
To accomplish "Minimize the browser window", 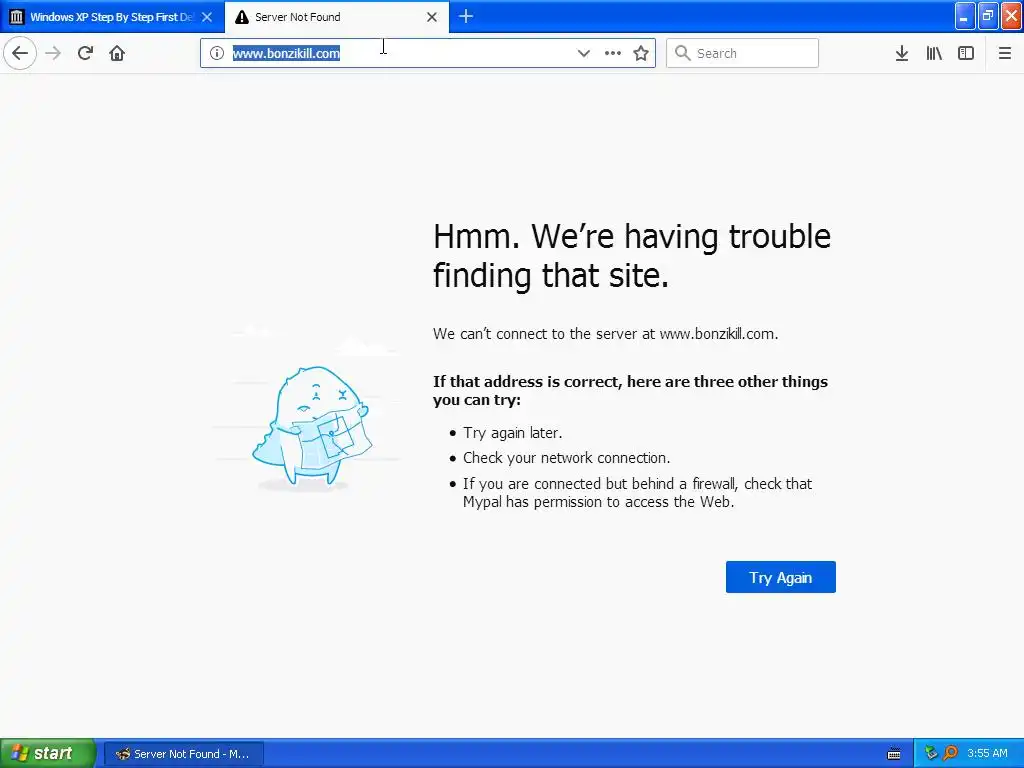I will 965,16.
